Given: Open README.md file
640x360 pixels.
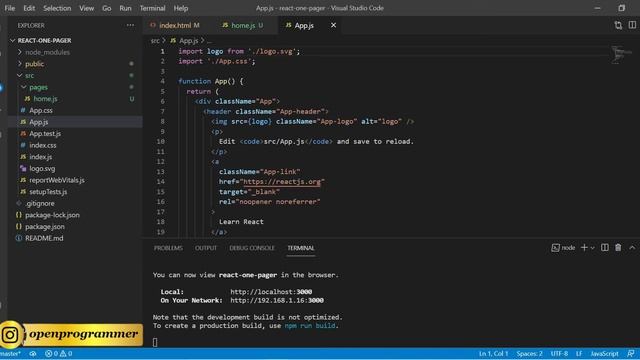Looking at the screenshot, I should point(44,238).
